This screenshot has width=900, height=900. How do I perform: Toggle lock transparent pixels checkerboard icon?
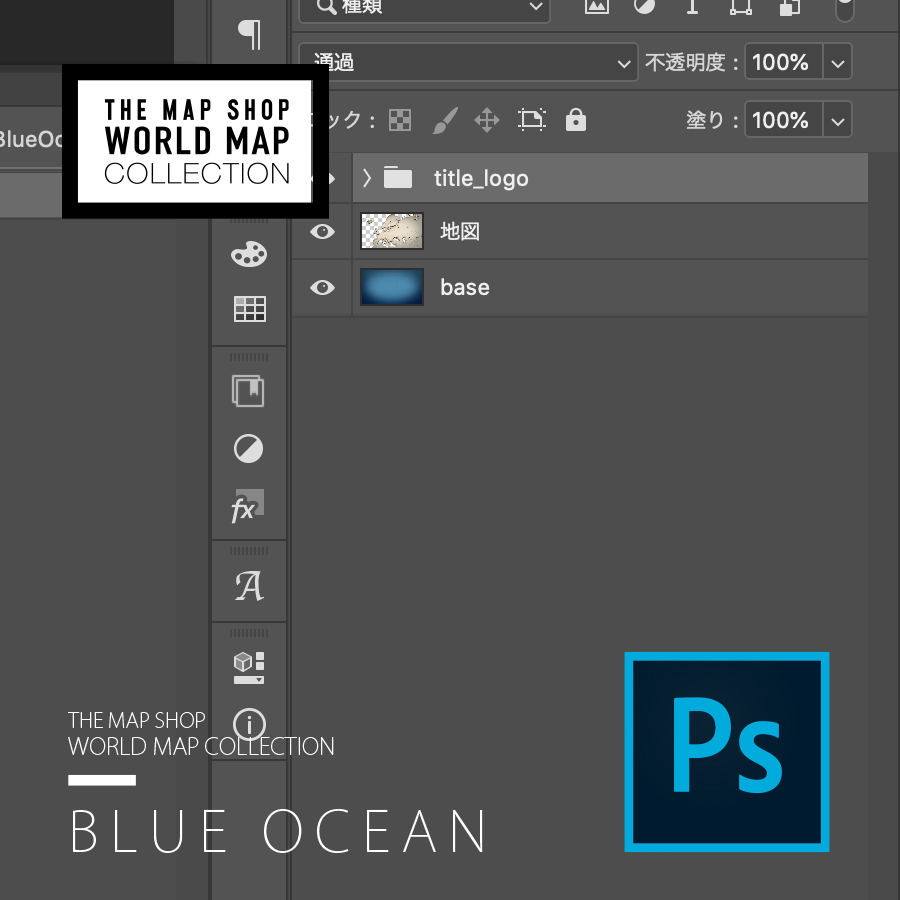click(400, 120)
